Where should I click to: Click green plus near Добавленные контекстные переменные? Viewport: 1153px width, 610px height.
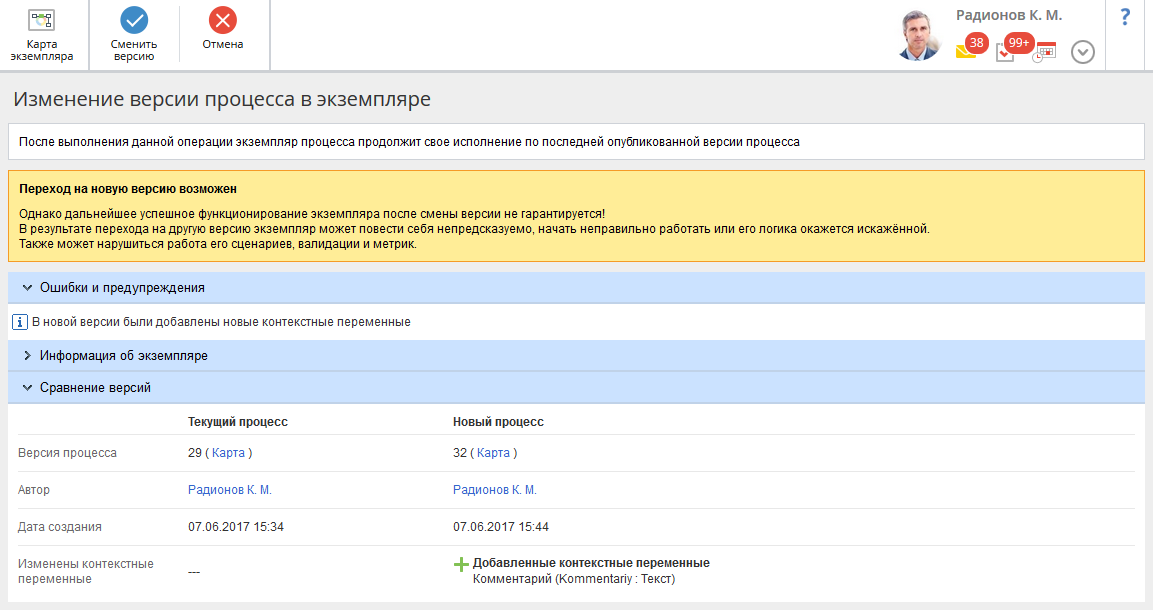(461, 564)
